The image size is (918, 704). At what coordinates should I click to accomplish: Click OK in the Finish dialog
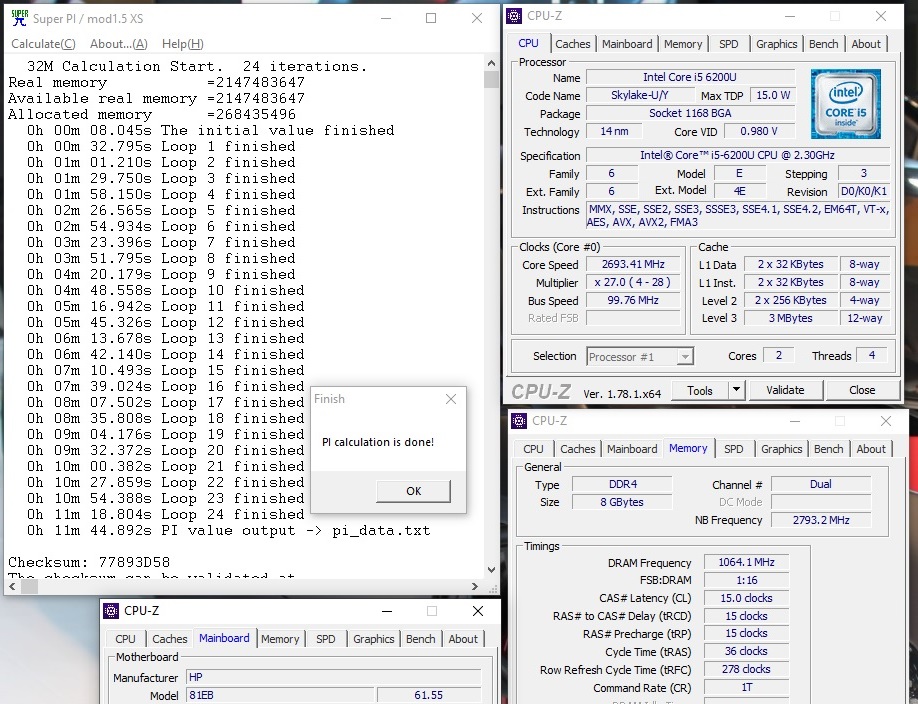pyautogui.click(x=413, y=491)
